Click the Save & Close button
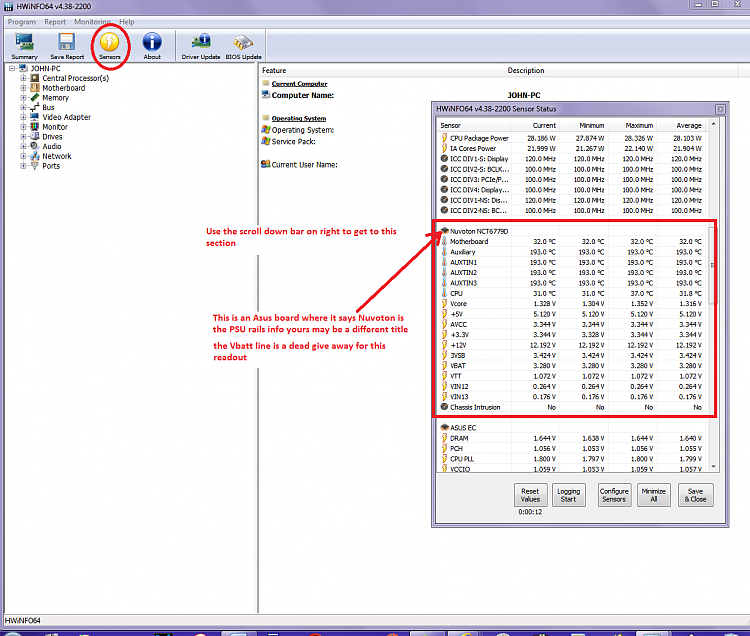The width and height of the screenshot is (750, 636). tap(695, 495)
